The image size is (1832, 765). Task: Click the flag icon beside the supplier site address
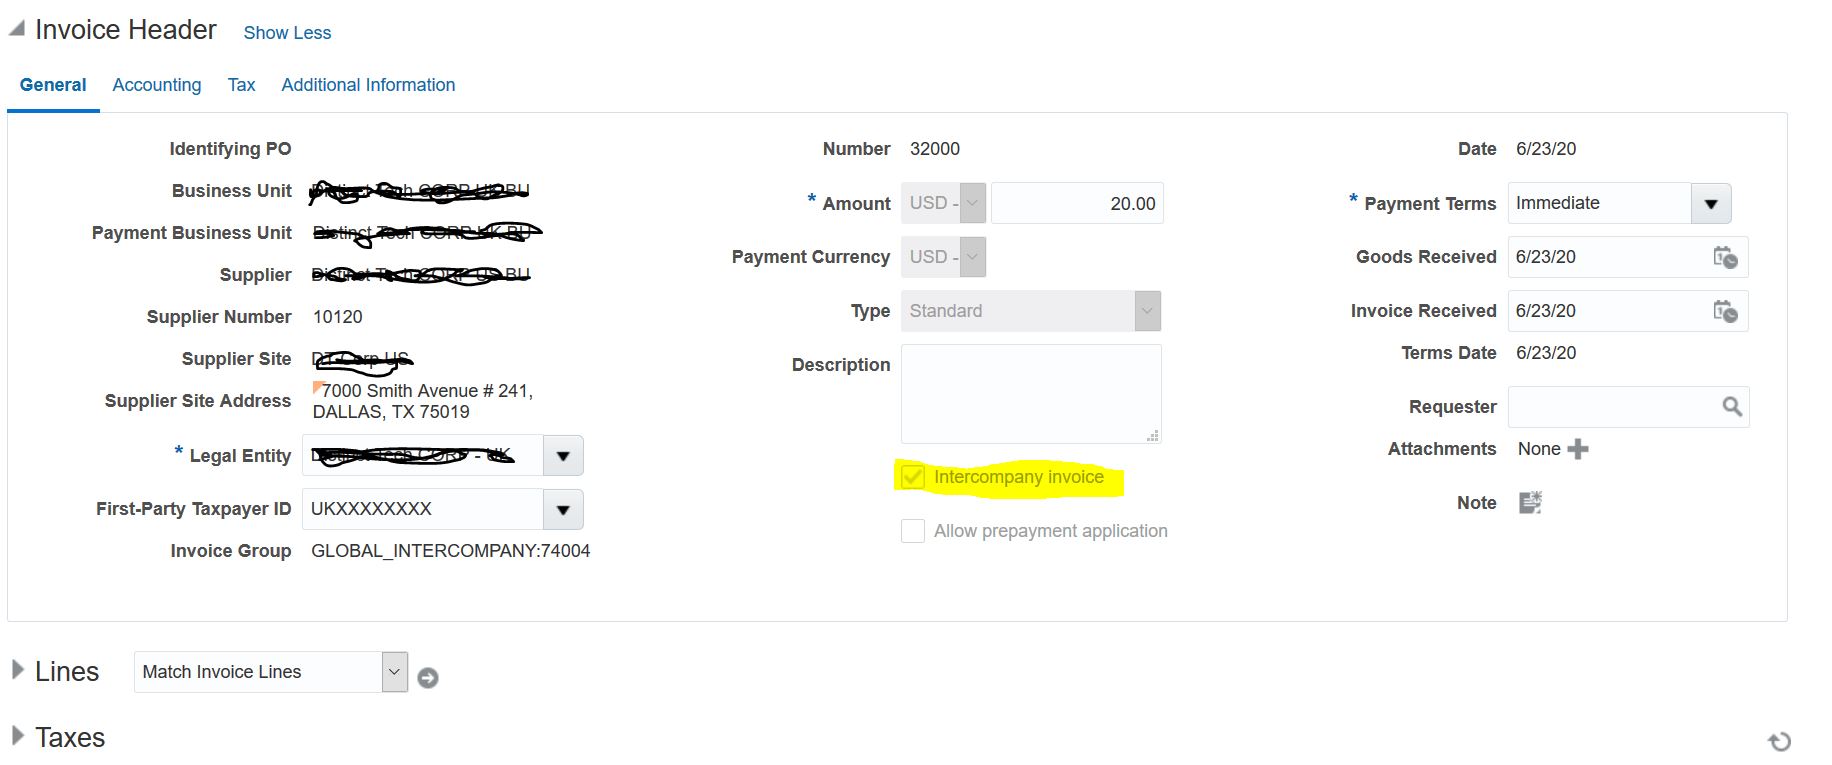(x=318, y=389)
